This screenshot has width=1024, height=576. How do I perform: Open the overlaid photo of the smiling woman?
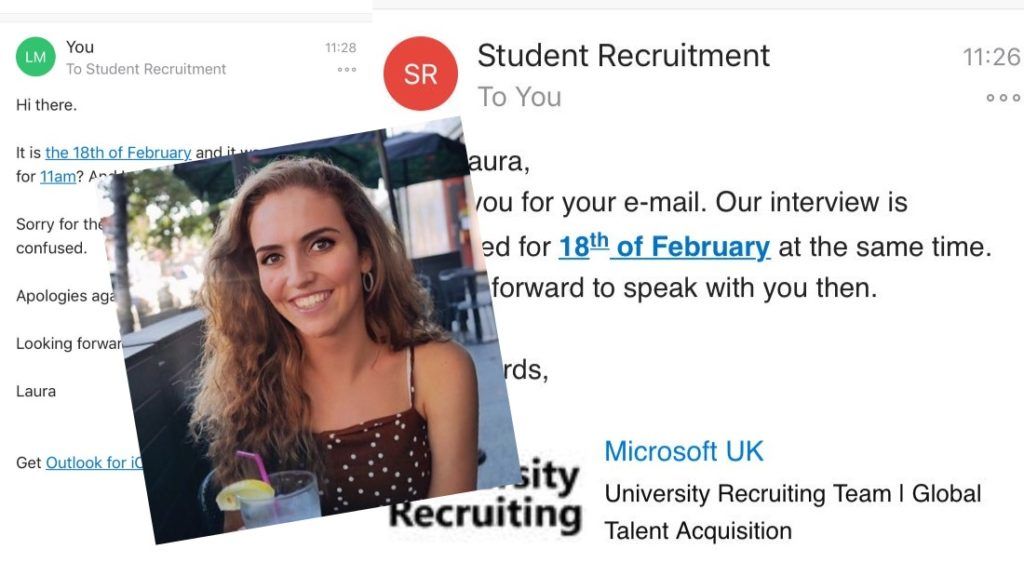coord(307,330)
